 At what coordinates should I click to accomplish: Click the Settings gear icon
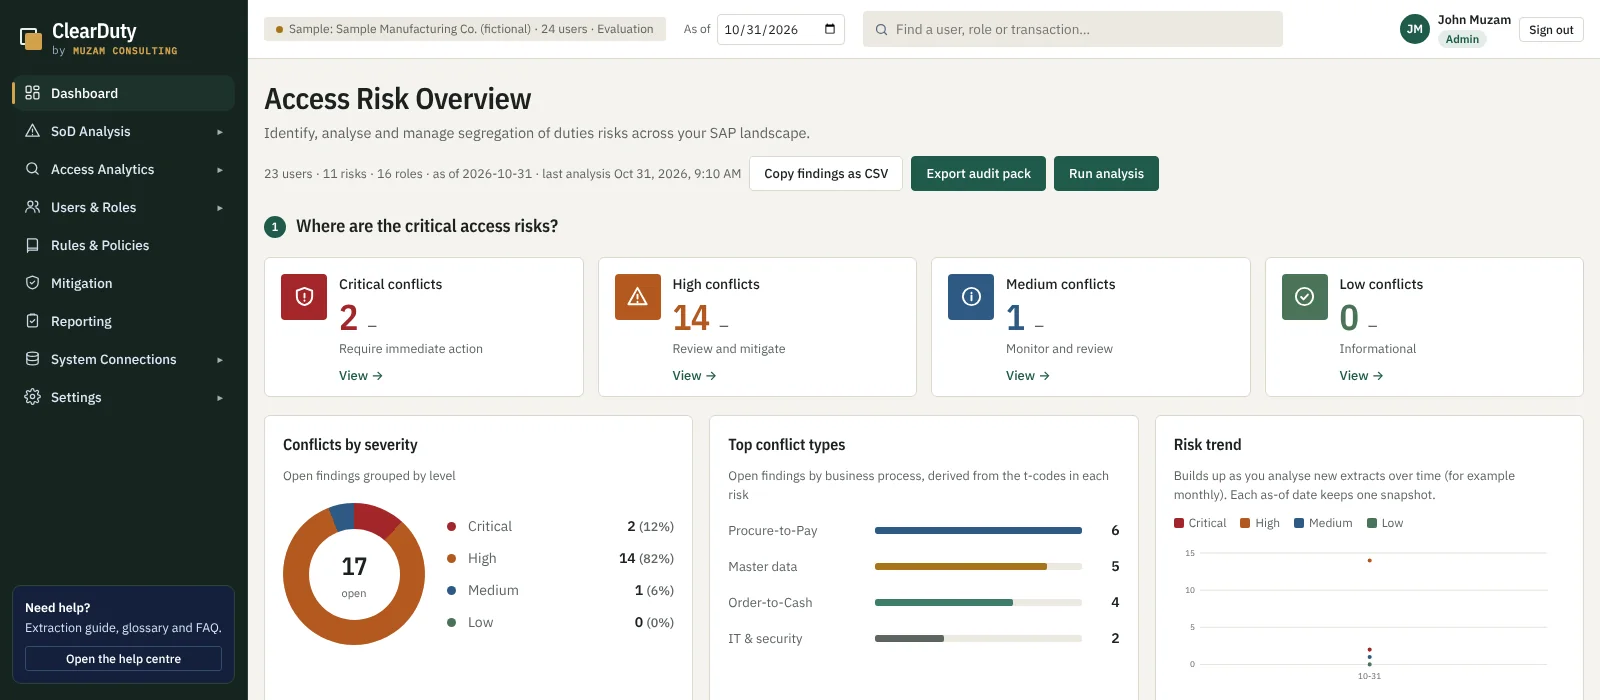pyautogui.click(x=32, y=397)
